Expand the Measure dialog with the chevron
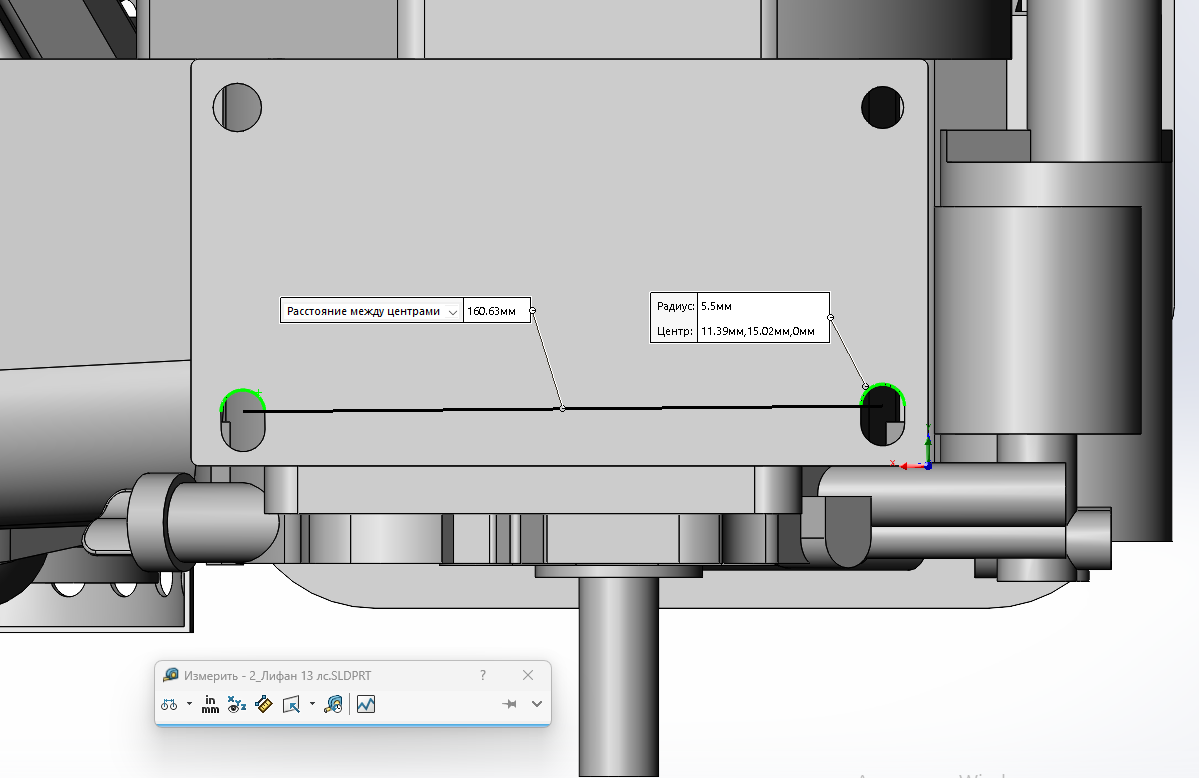 [537, 704]
